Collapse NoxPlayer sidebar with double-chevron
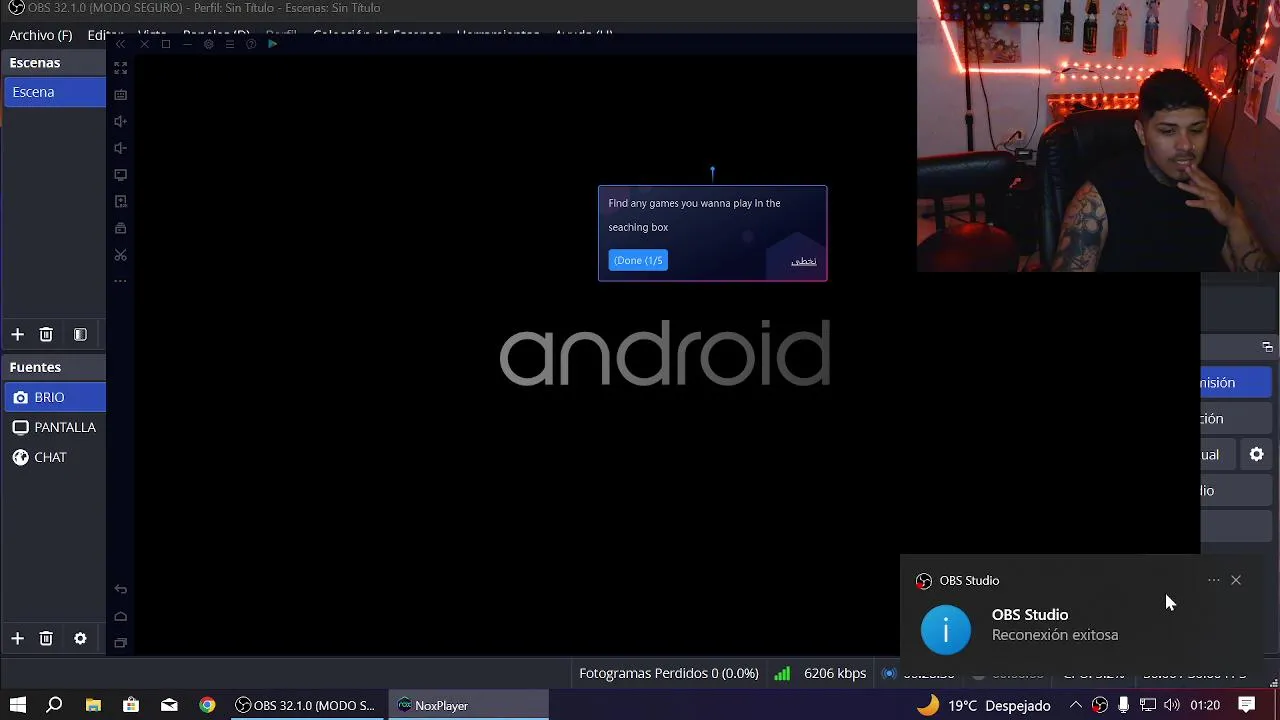This screenshot has width=1280, height=720. click(121, 44)
